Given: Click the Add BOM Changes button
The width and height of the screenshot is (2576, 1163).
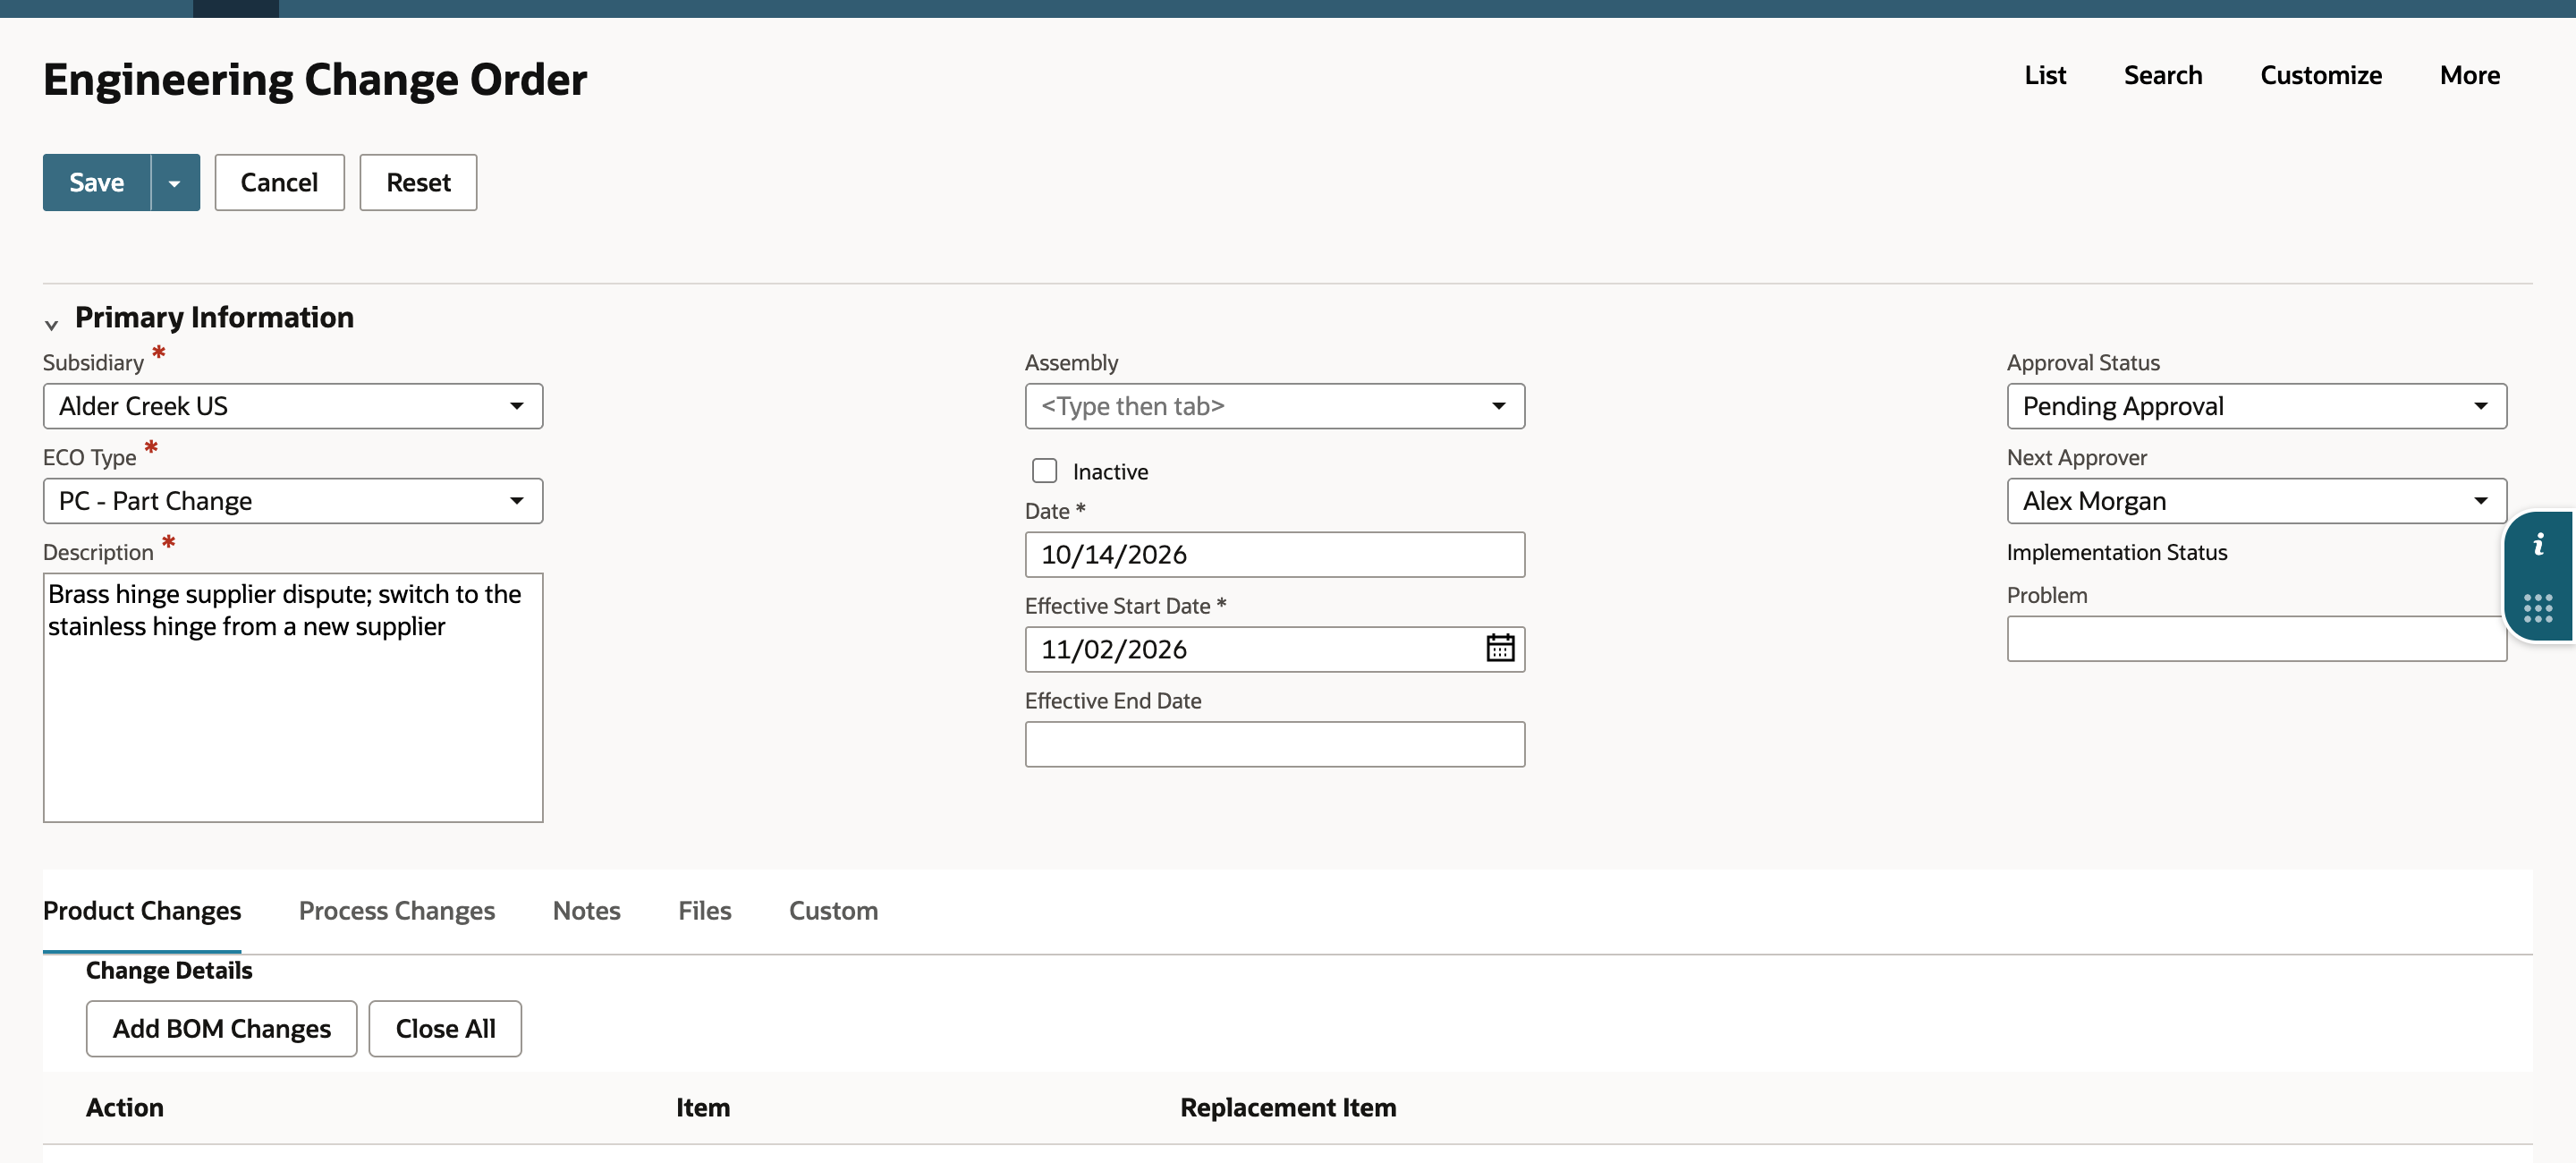Looking at the screenshot, I should 221,1029.
